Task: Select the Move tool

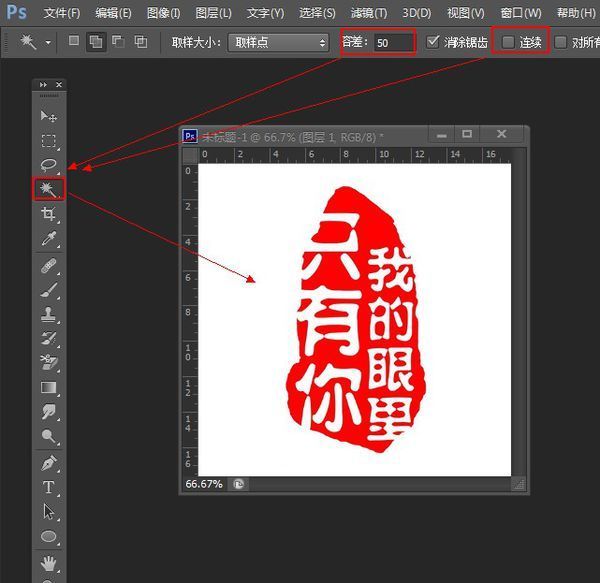Action: click(x=48, y=117)
